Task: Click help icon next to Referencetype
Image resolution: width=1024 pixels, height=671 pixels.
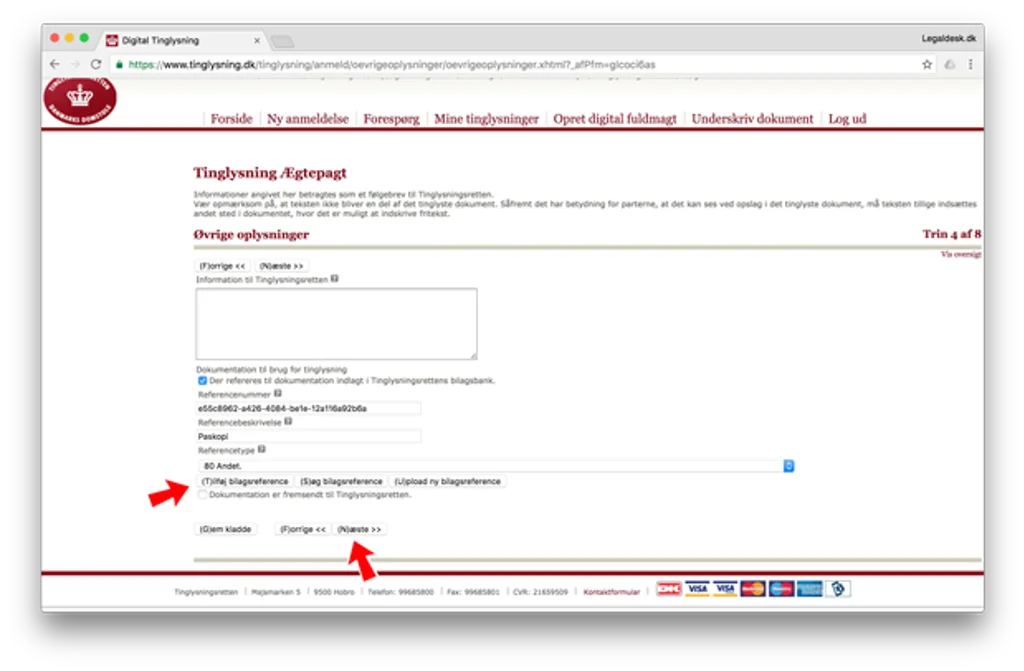Action: 261,450
